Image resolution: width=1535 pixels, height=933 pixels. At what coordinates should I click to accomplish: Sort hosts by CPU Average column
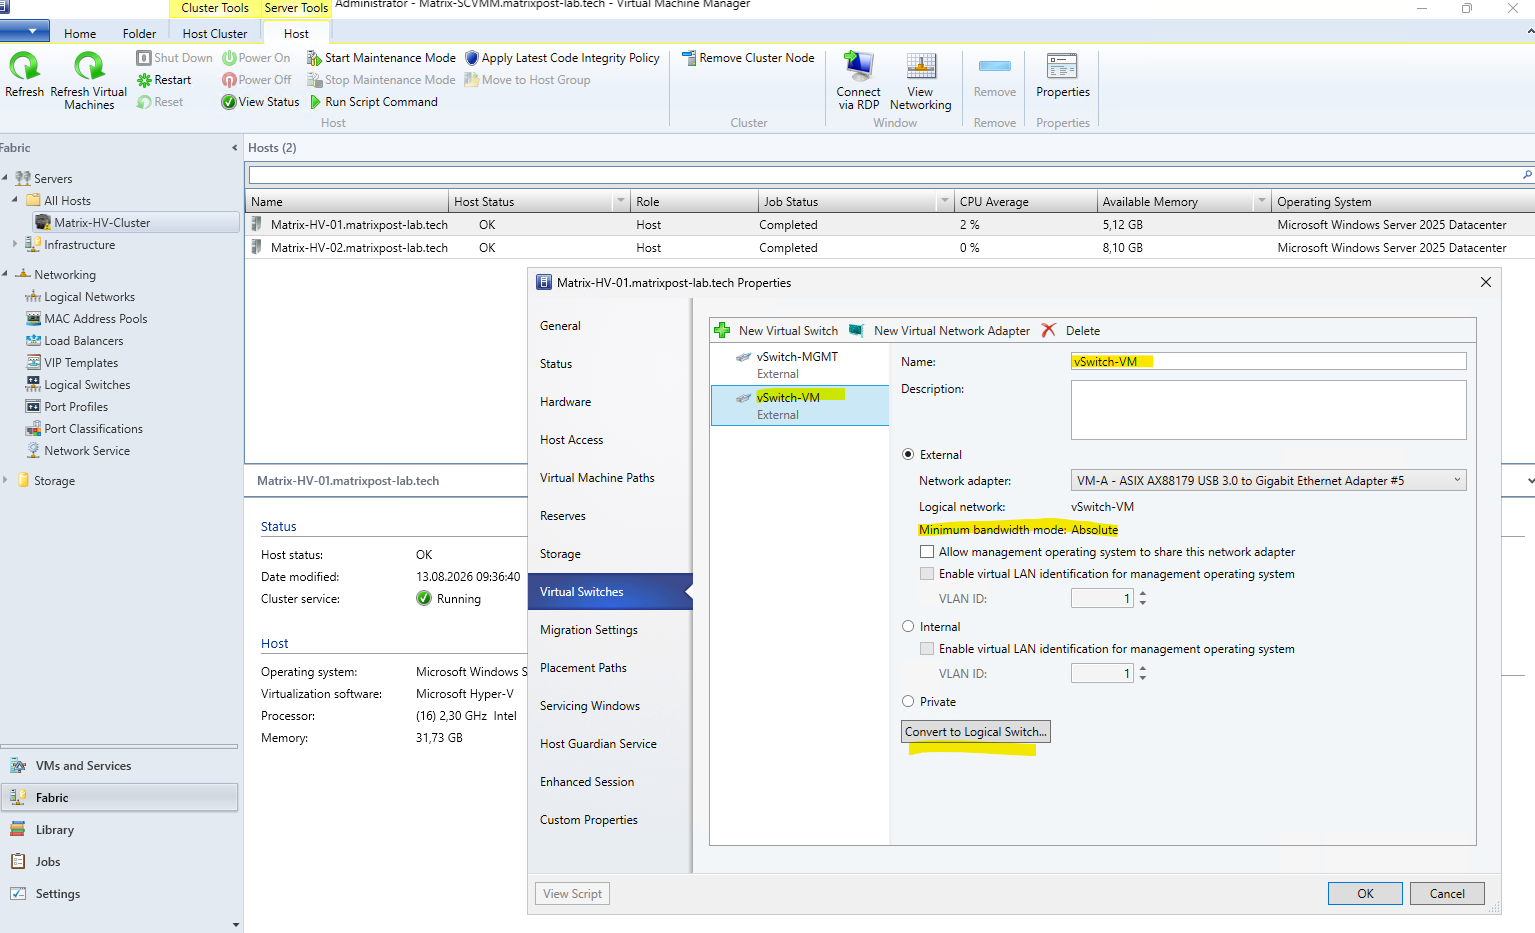click(x=1025, y=202)
